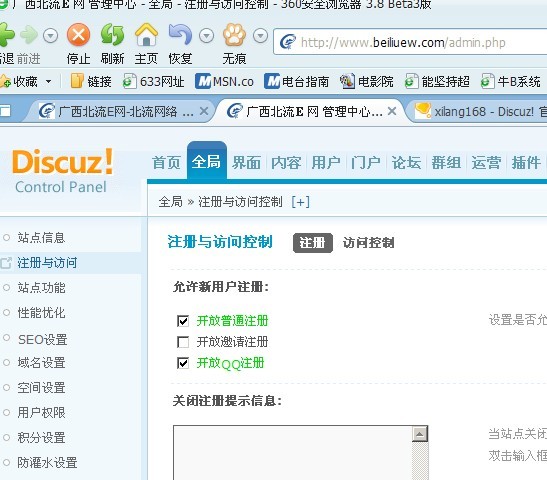Switch to the 界面 admin tab
Viewport: 547px width, 480px height.
click(x=246, y=163)
